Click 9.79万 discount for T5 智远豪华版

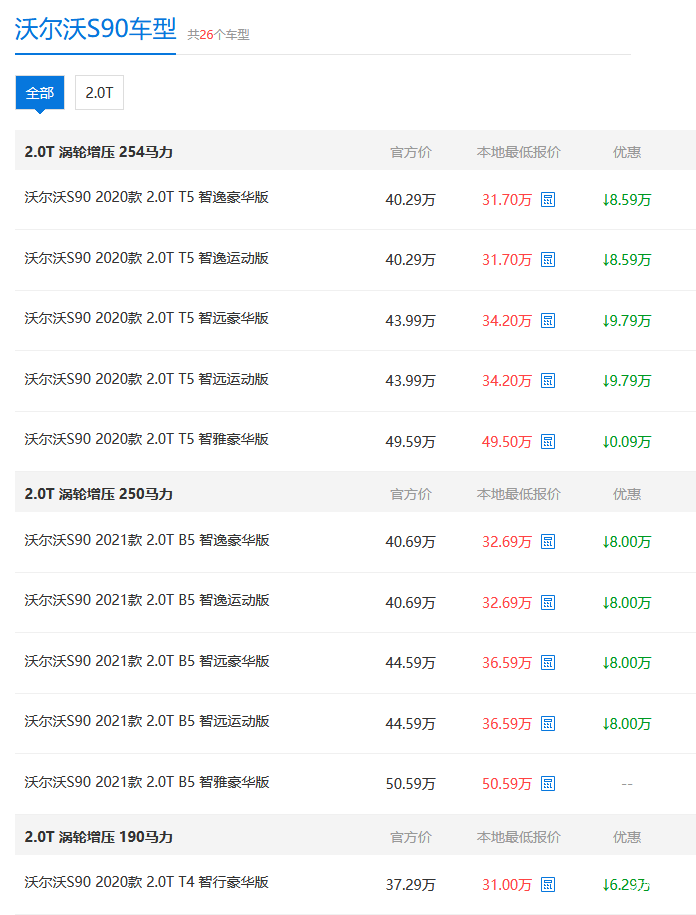click(627, 321)
